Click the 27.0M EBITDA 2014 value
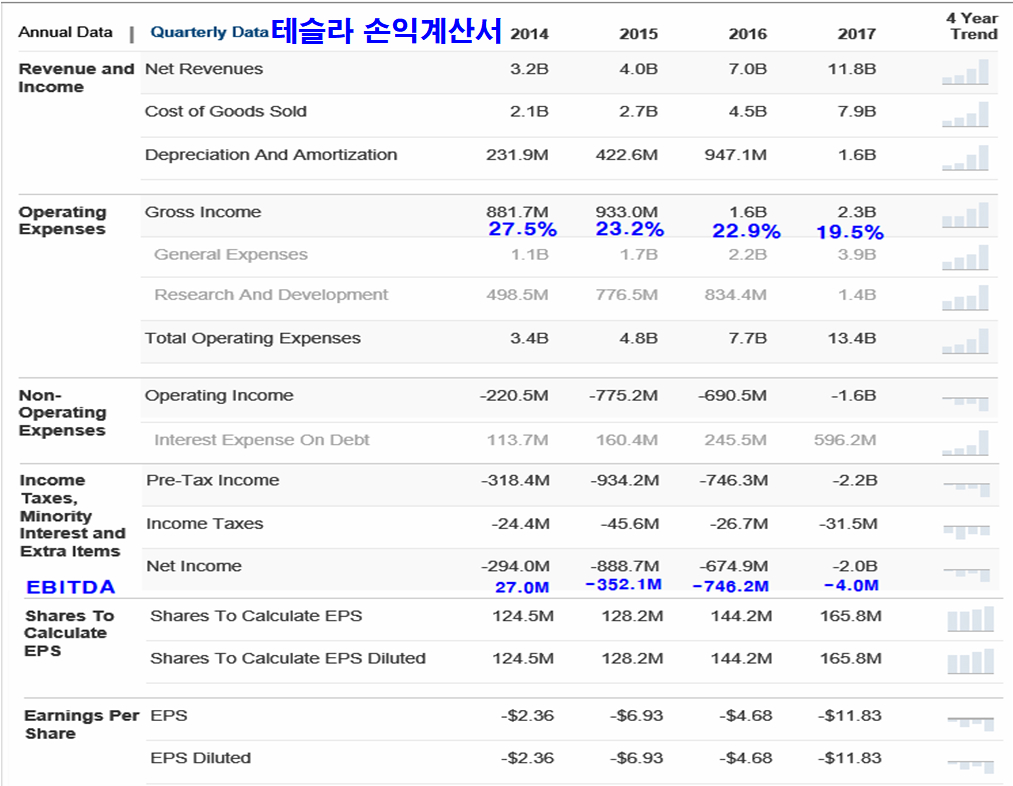The width and height of the screenshot is (1013, 786). (522, 587)
